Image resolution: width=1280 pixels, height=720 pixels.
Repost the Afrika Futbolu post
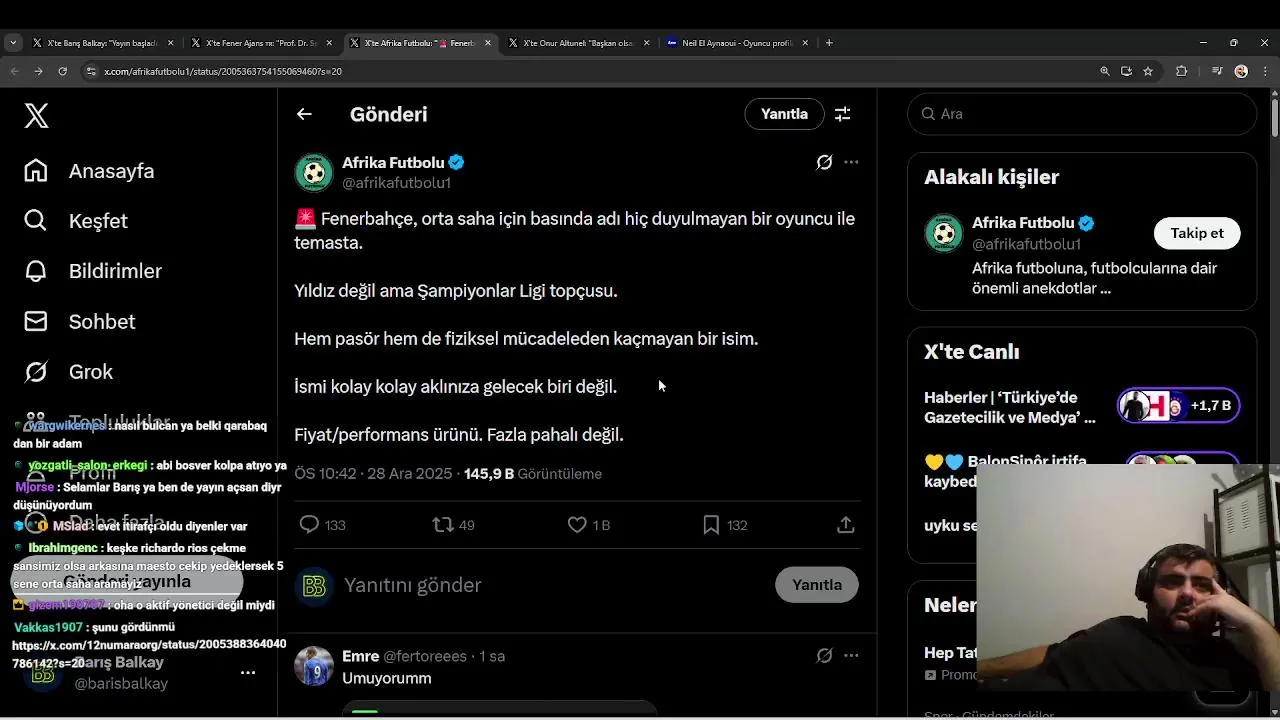pyautogui.click(x=443, y=525)
